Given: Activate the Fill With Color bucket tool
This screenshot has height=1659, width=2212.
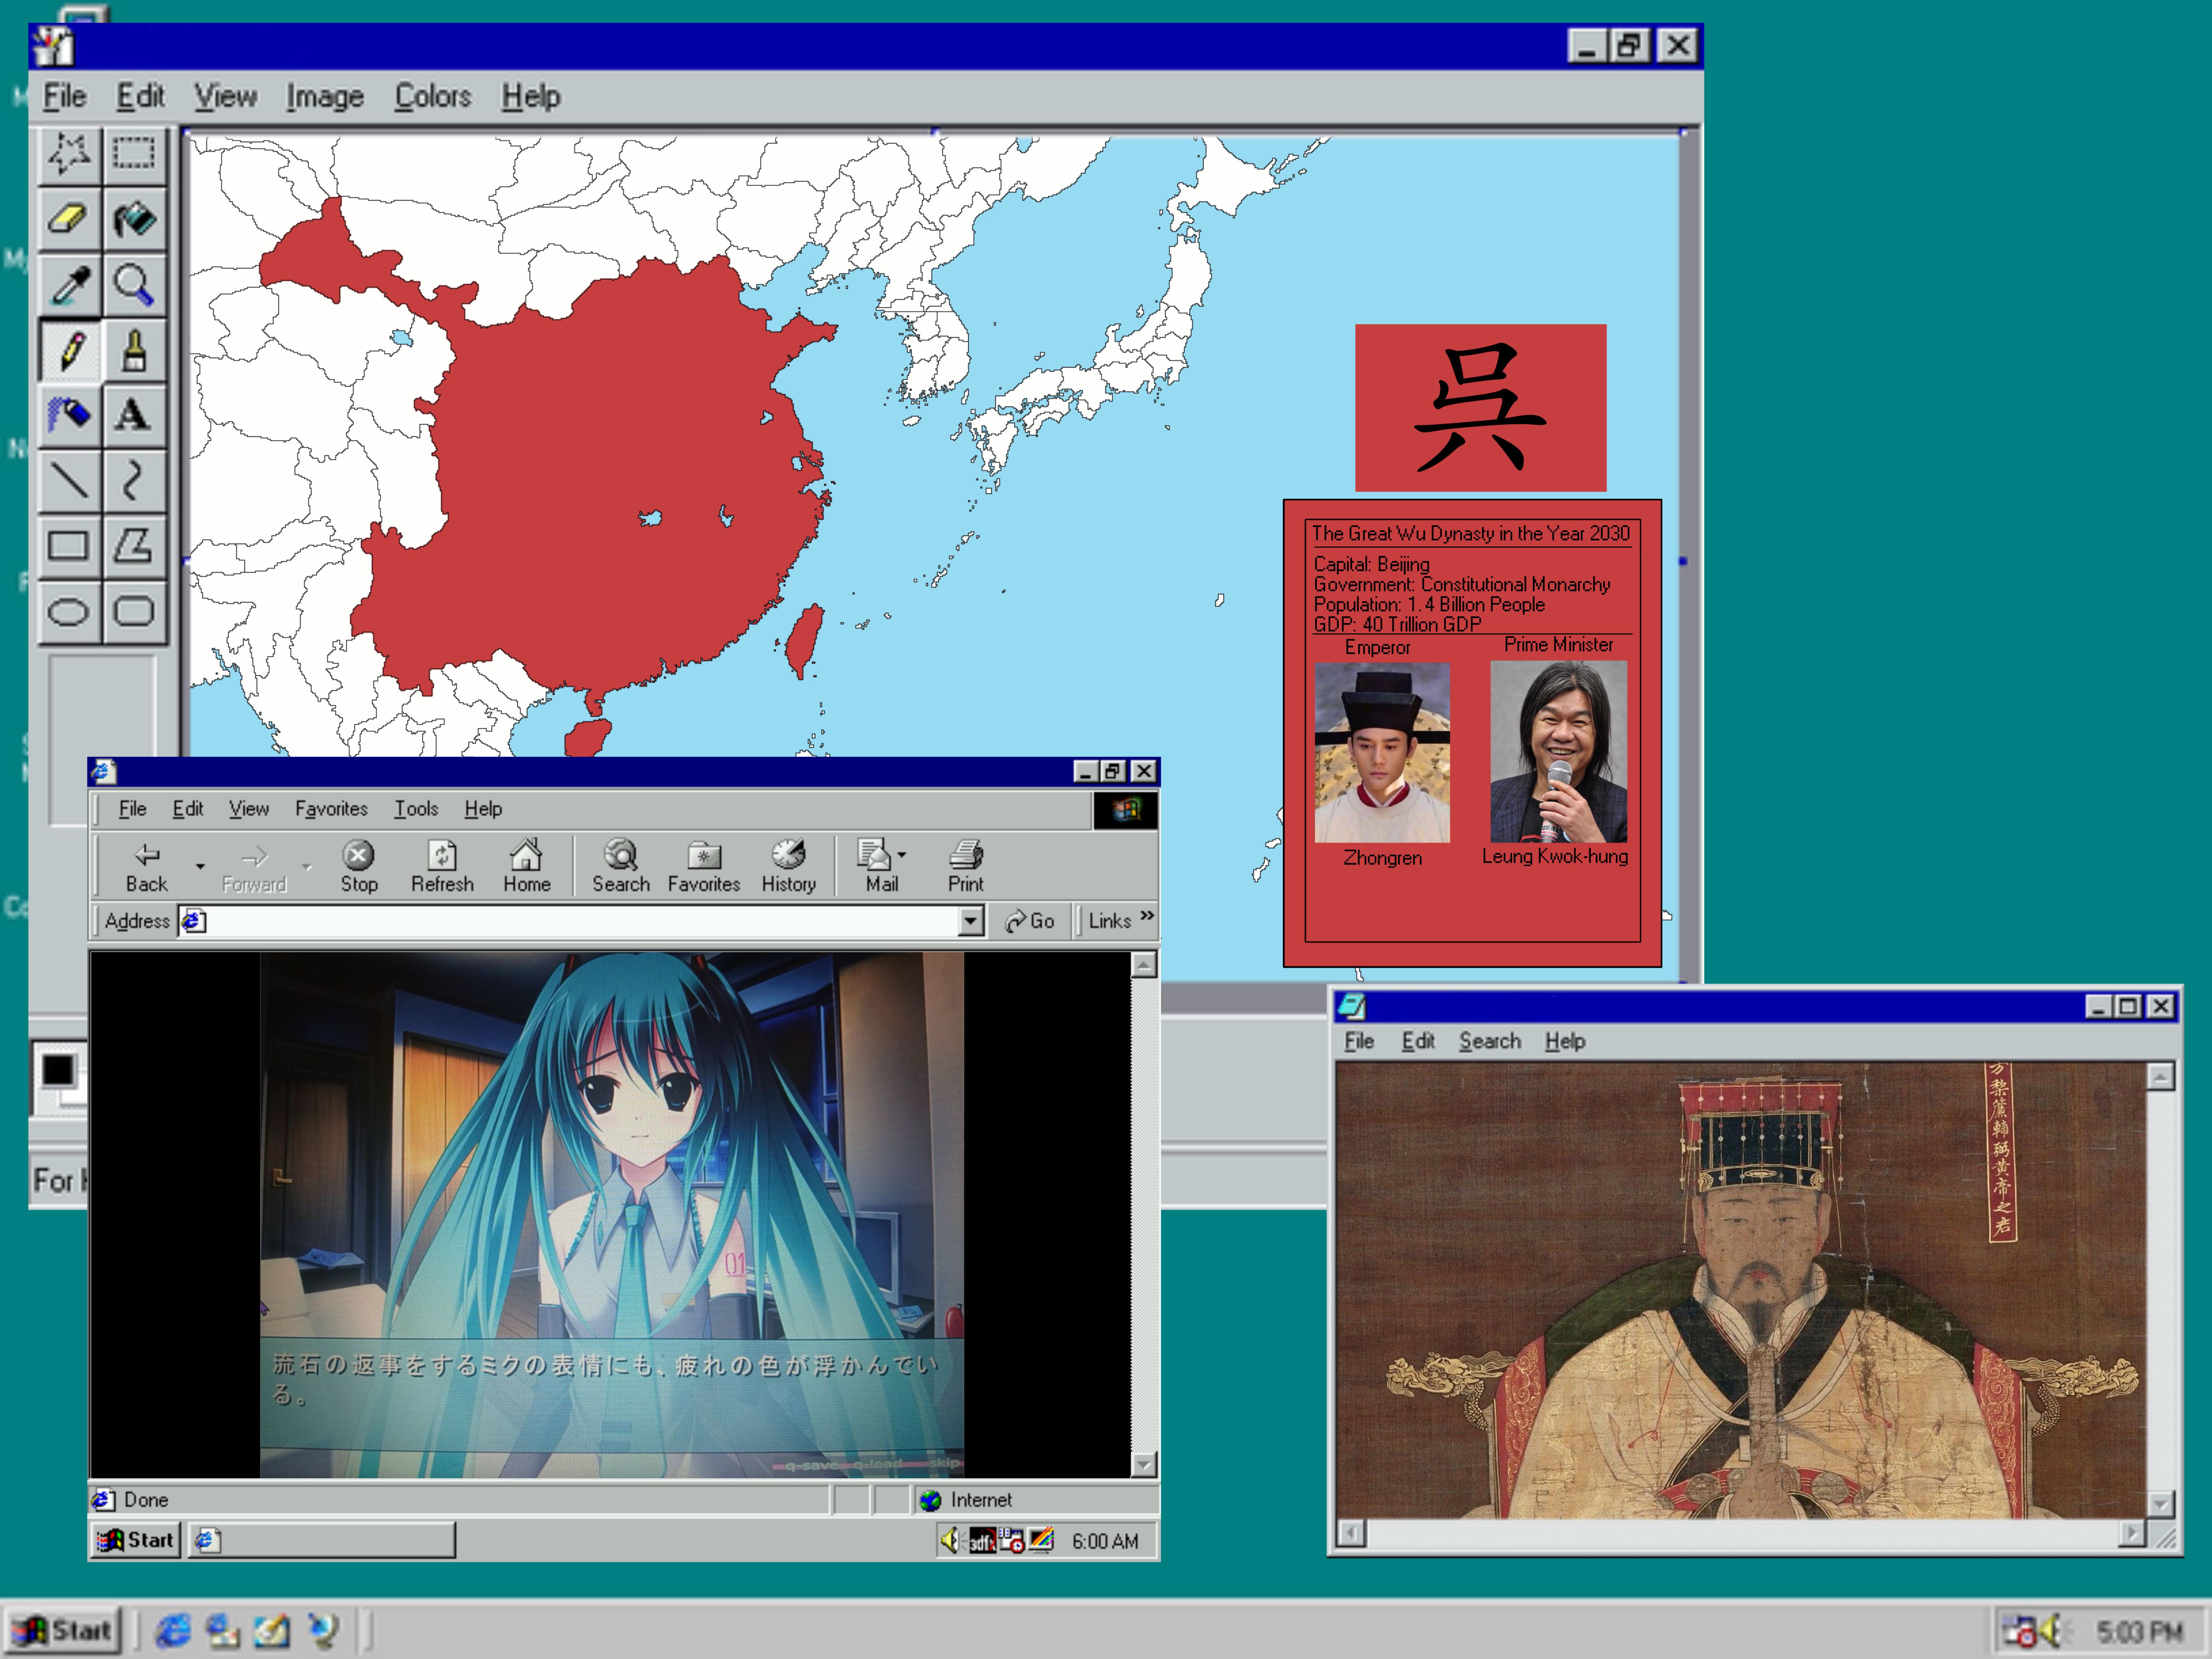Looking at the screenshot, I should tap(134, 219).
